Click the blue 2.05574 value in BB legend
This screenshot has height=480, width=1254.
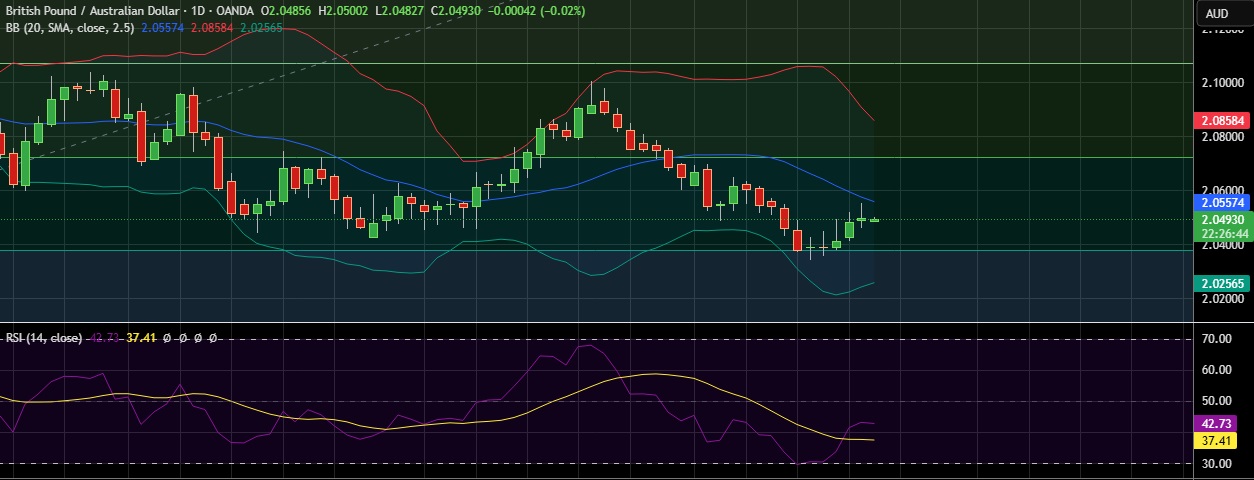click(x=166, y=27)
